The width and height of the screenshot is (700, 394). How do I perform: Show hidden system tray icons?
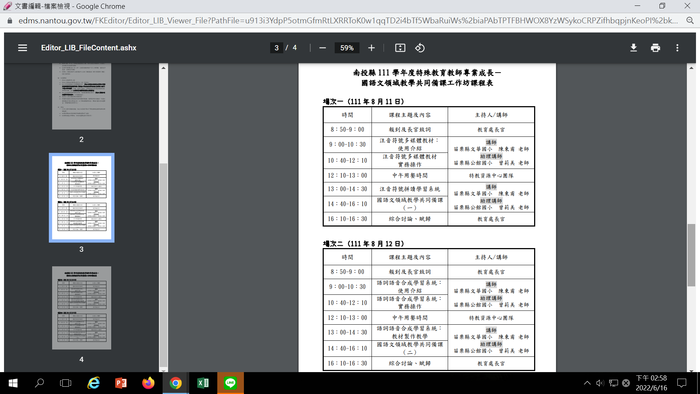tap(587, 383)
